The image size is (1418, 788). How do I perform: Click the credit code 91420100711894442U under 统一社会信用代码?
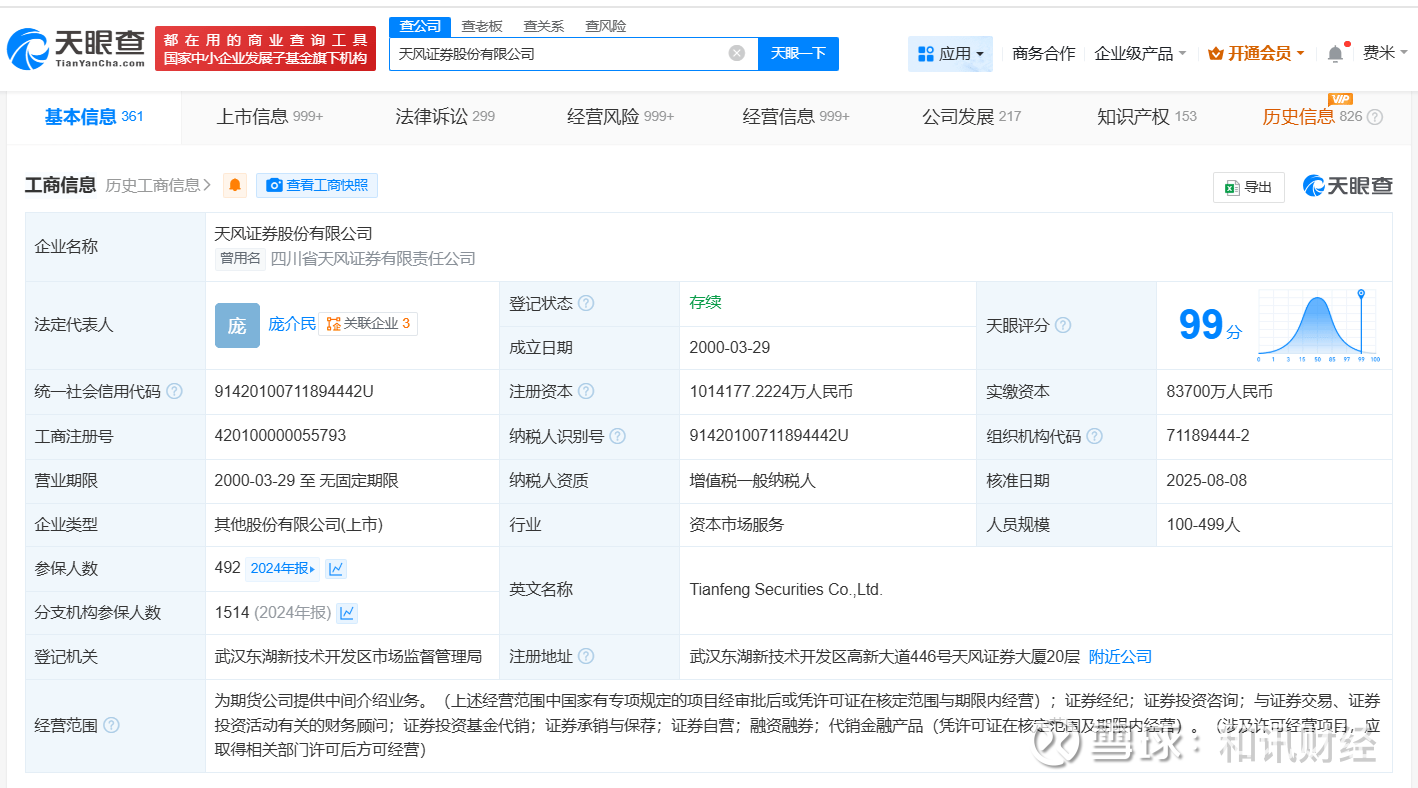click(294, 392)
